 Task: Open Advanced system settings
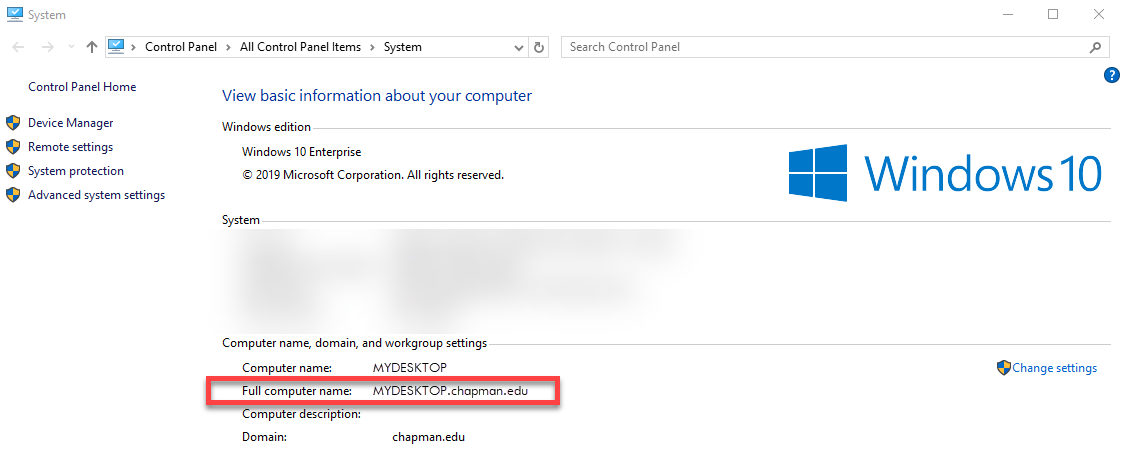[x=96, y=195]
